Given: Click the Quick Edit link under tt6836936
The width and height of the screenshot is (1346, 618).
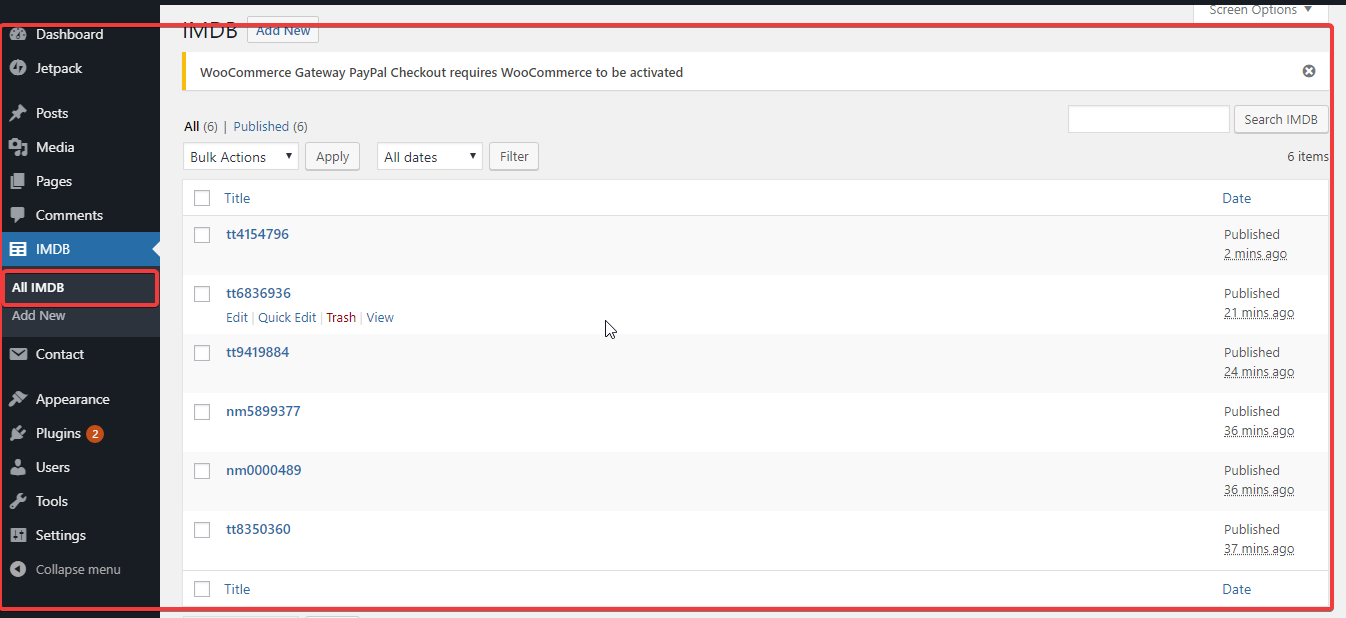Looking at the screenshot, I should pos(287,317).
